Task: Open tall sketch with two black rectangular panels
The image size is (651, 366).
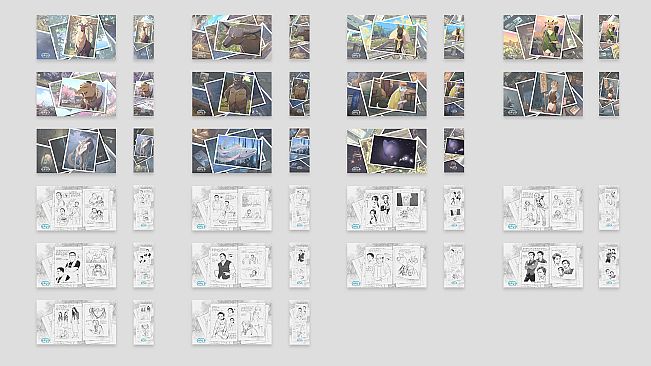Action: point(454,208)
